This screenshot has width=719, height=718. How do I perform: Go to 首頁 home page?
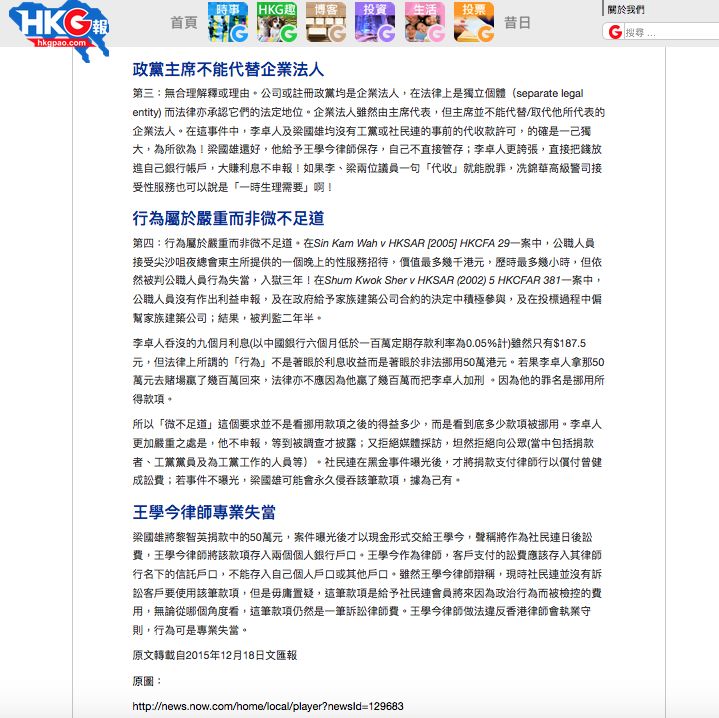pos(183,23)
